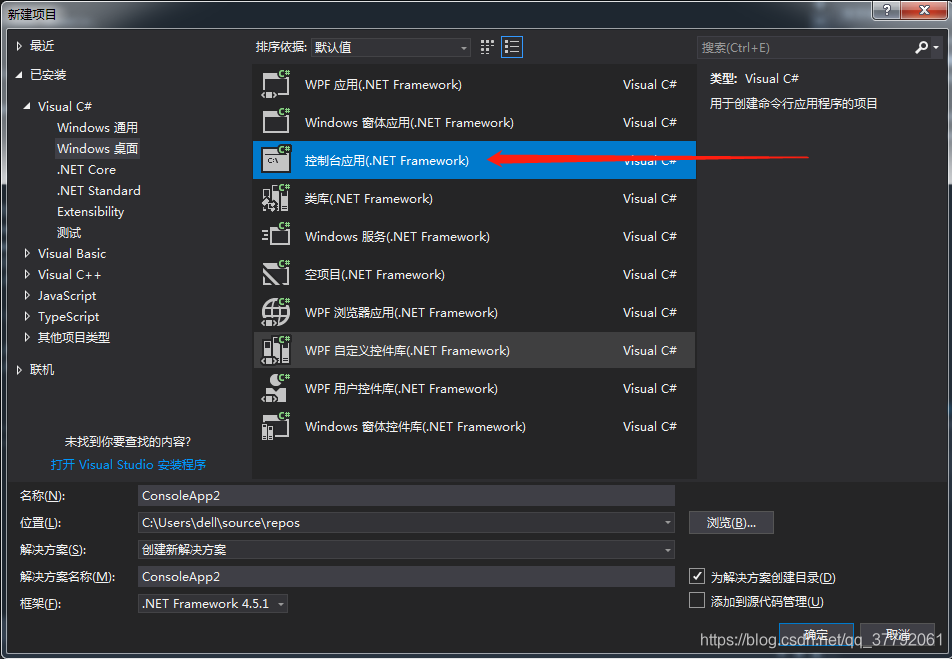Select Windows 窗体应用(.NET Framework) template name

pyautogui.click(x=409, y=123)
